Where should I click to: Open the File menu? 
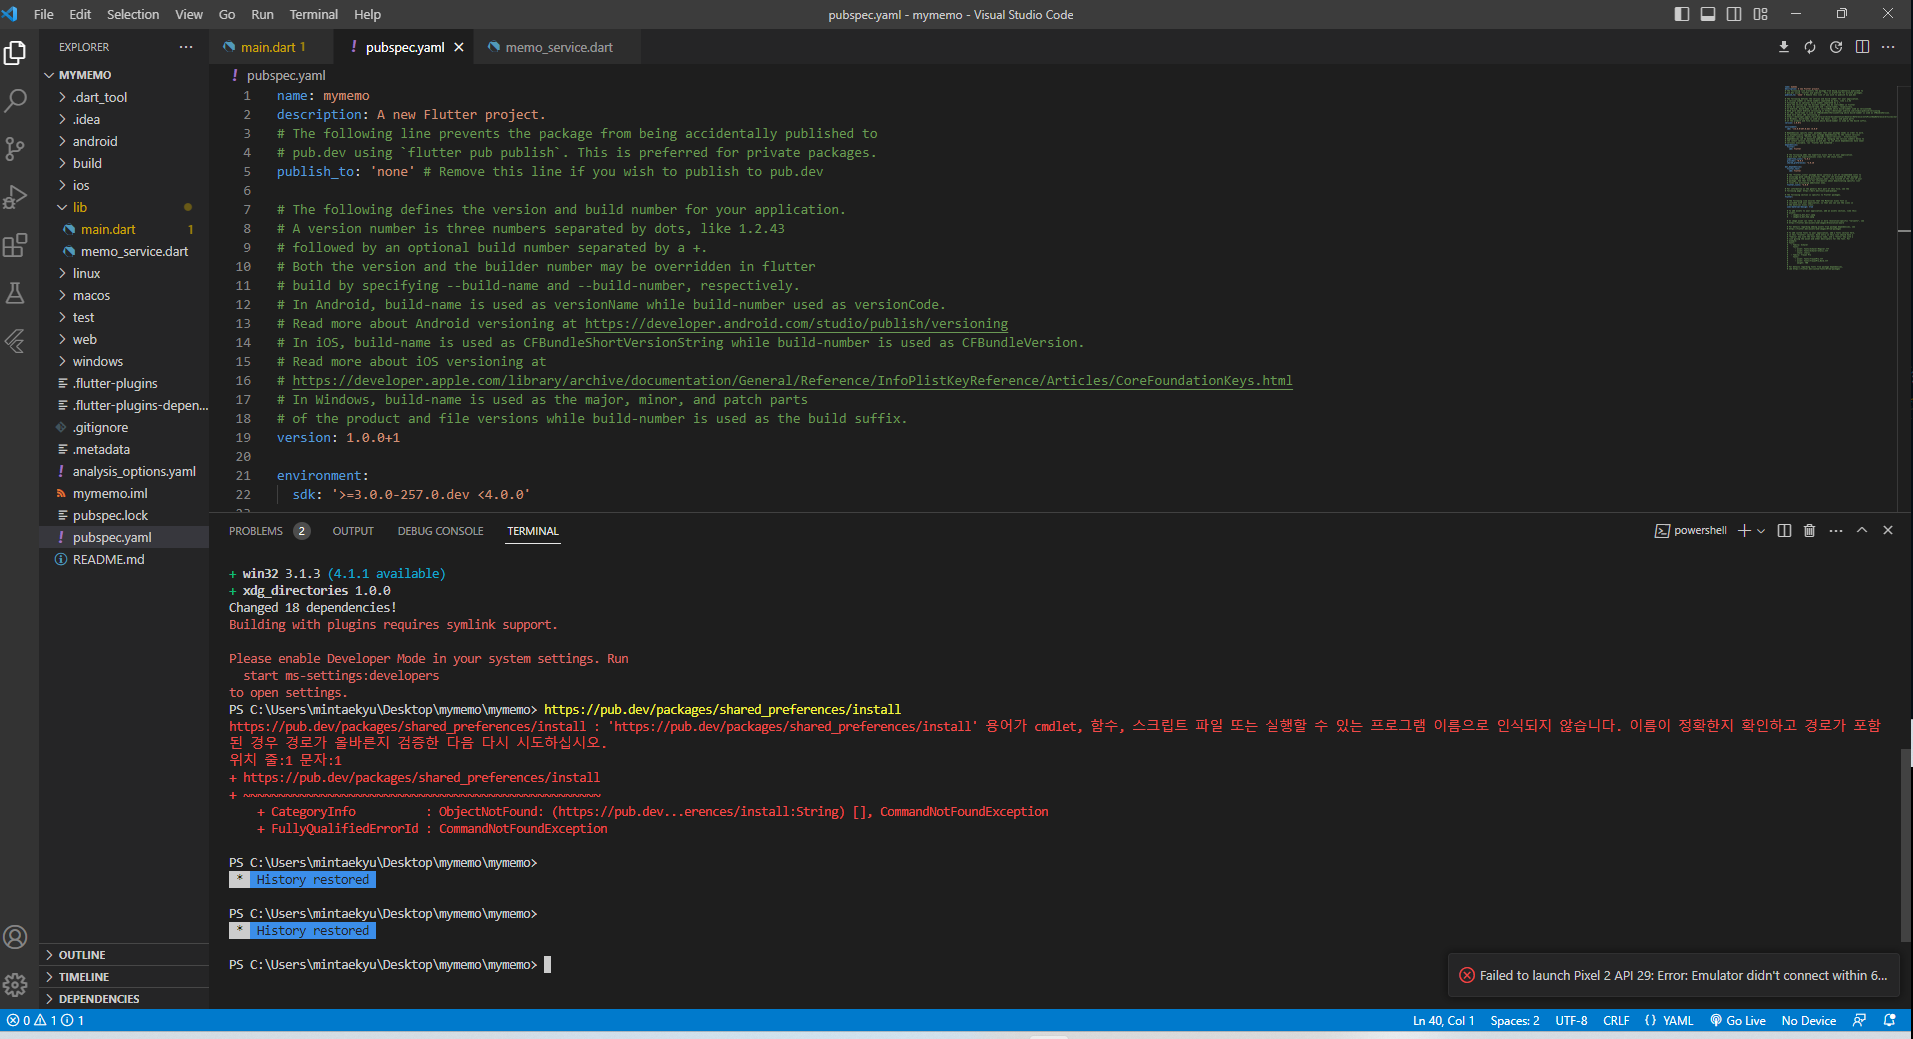[x=44, y=14]
